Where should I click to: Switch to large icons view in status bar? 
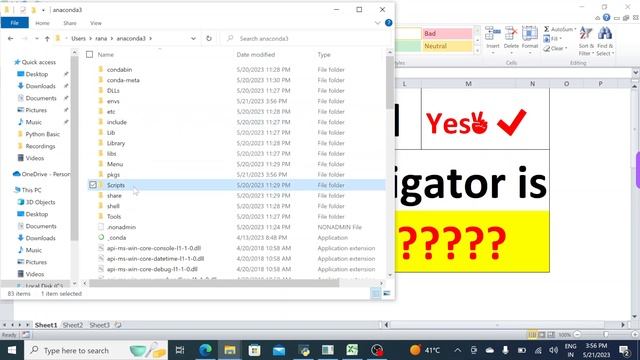pos(387,293)
